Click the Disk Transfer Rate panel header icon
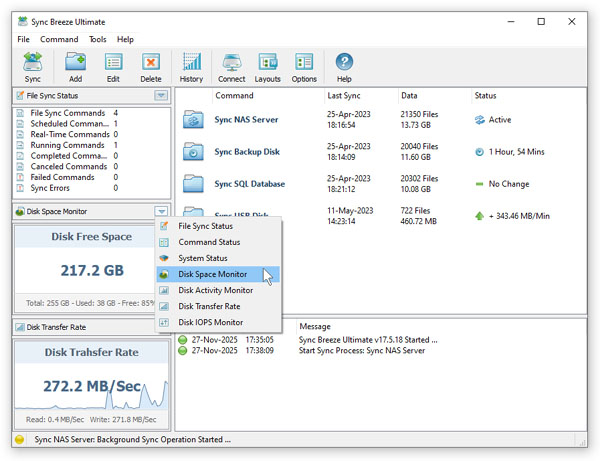This screenshot has height=461, width=600. click(x=20, y=327)
